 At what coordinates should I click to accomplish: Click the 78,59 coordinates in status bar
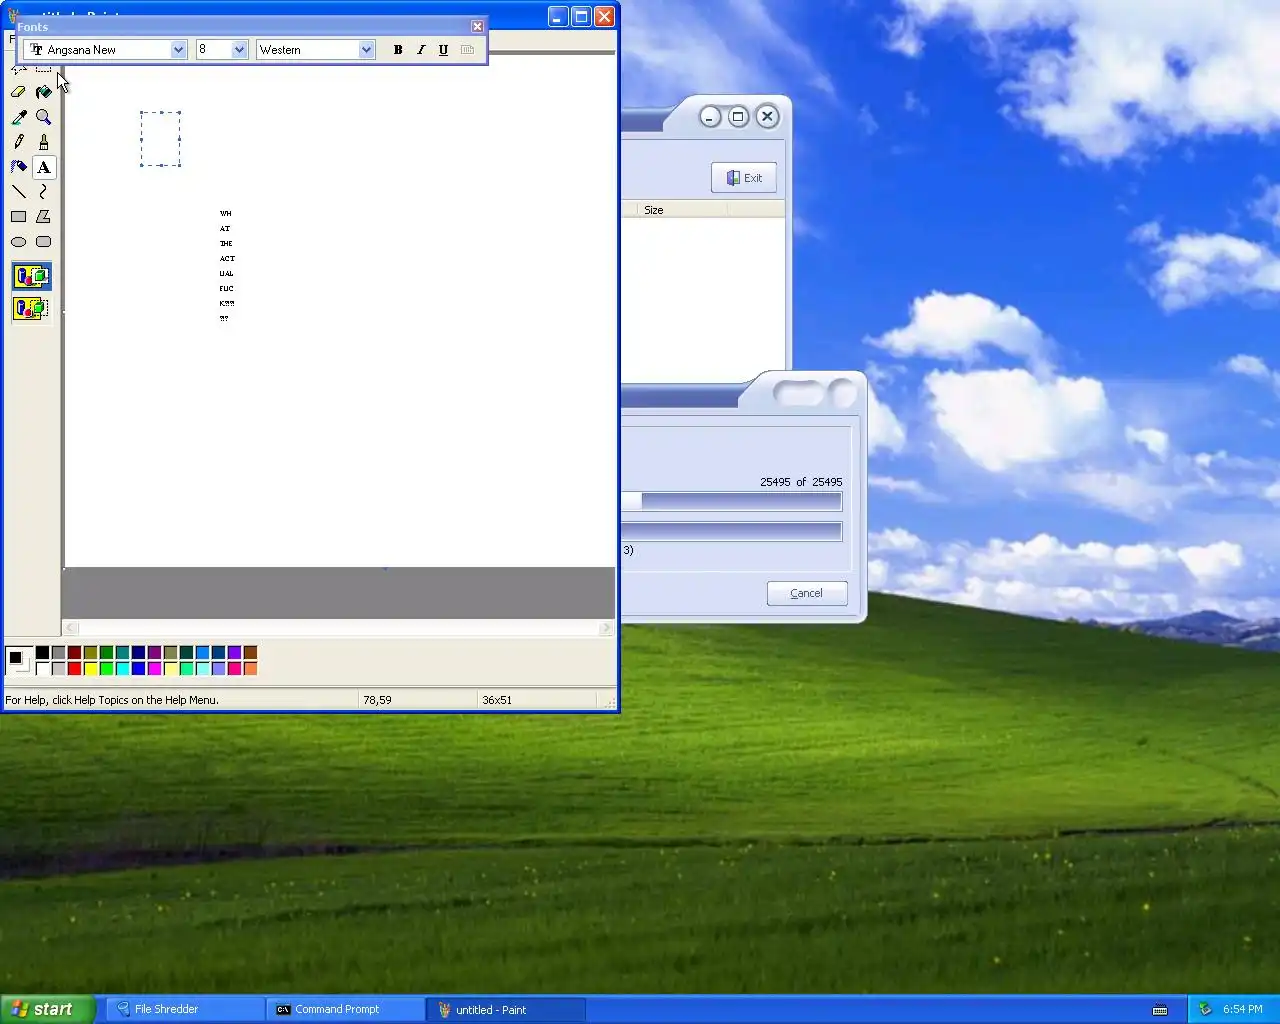click(377, 700)
